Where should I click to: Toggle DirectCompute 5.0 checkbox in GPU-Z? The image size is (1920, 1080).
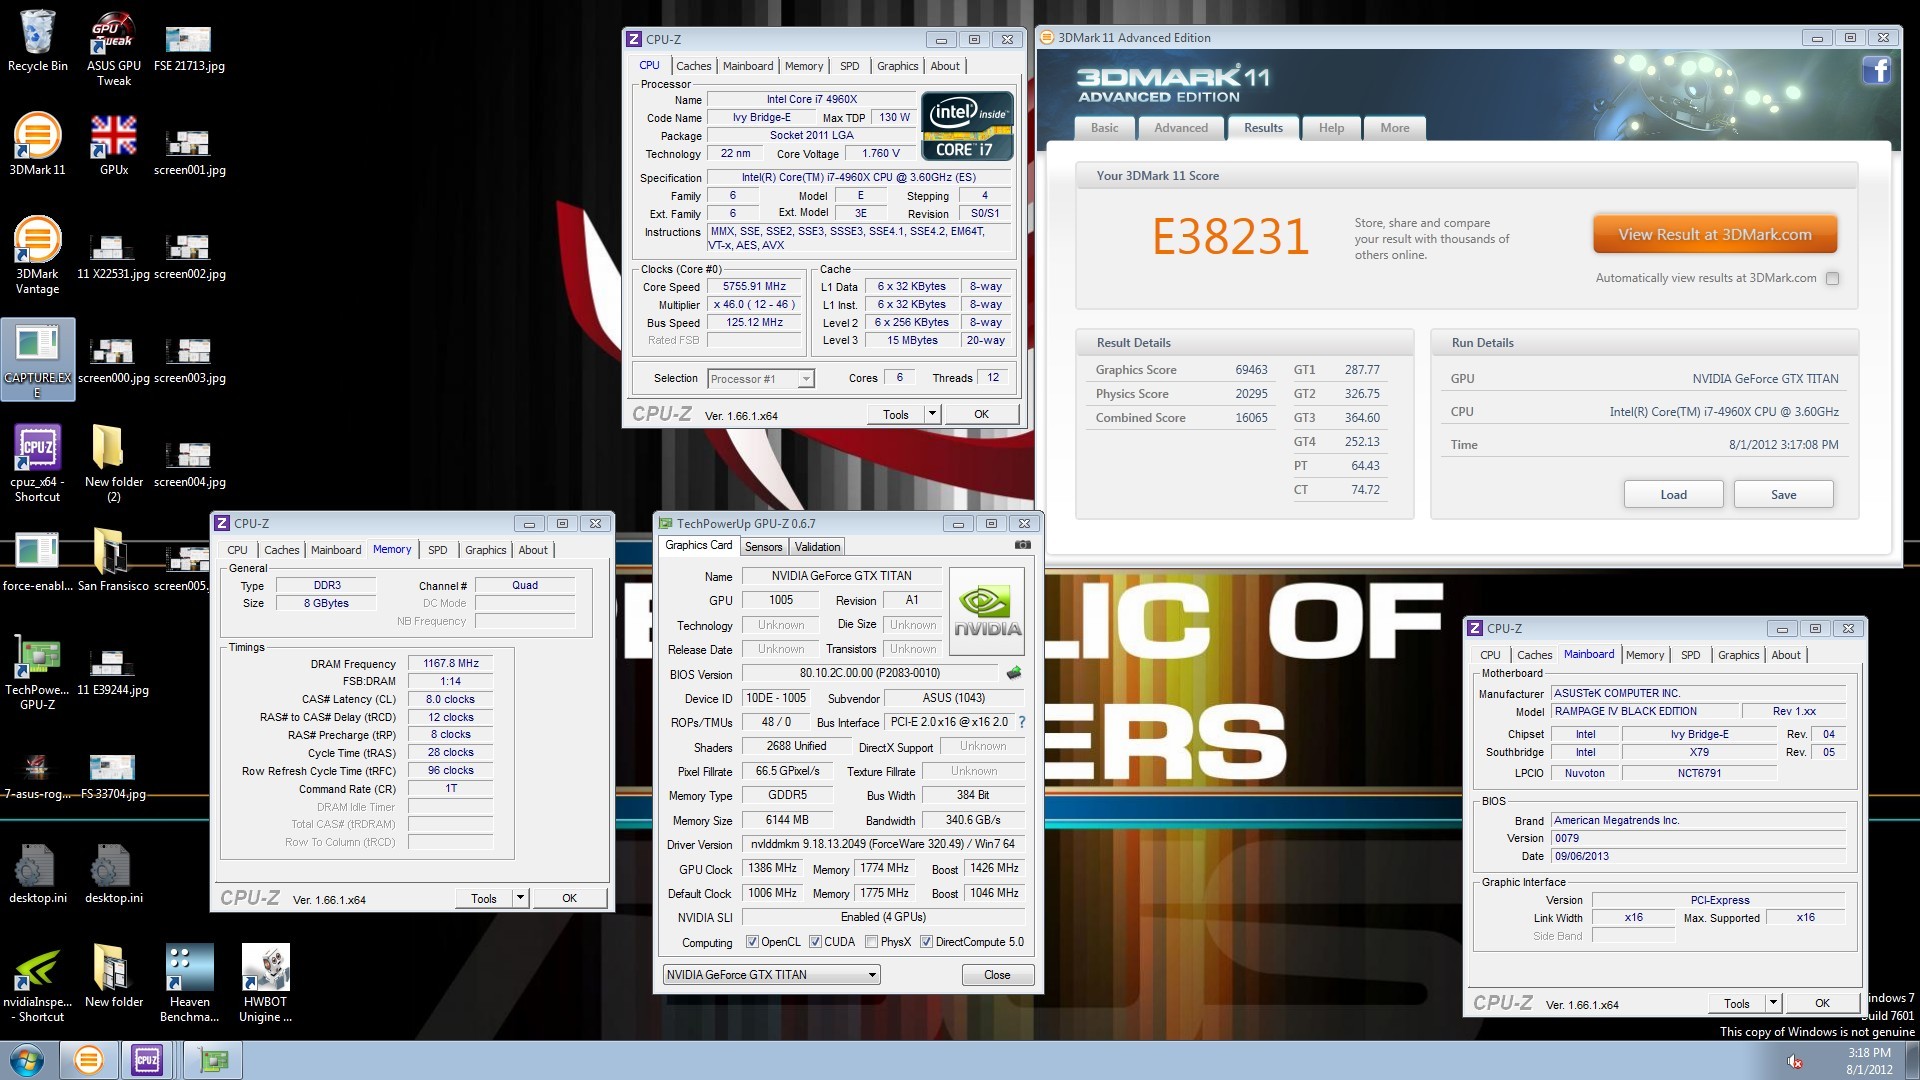926,942
